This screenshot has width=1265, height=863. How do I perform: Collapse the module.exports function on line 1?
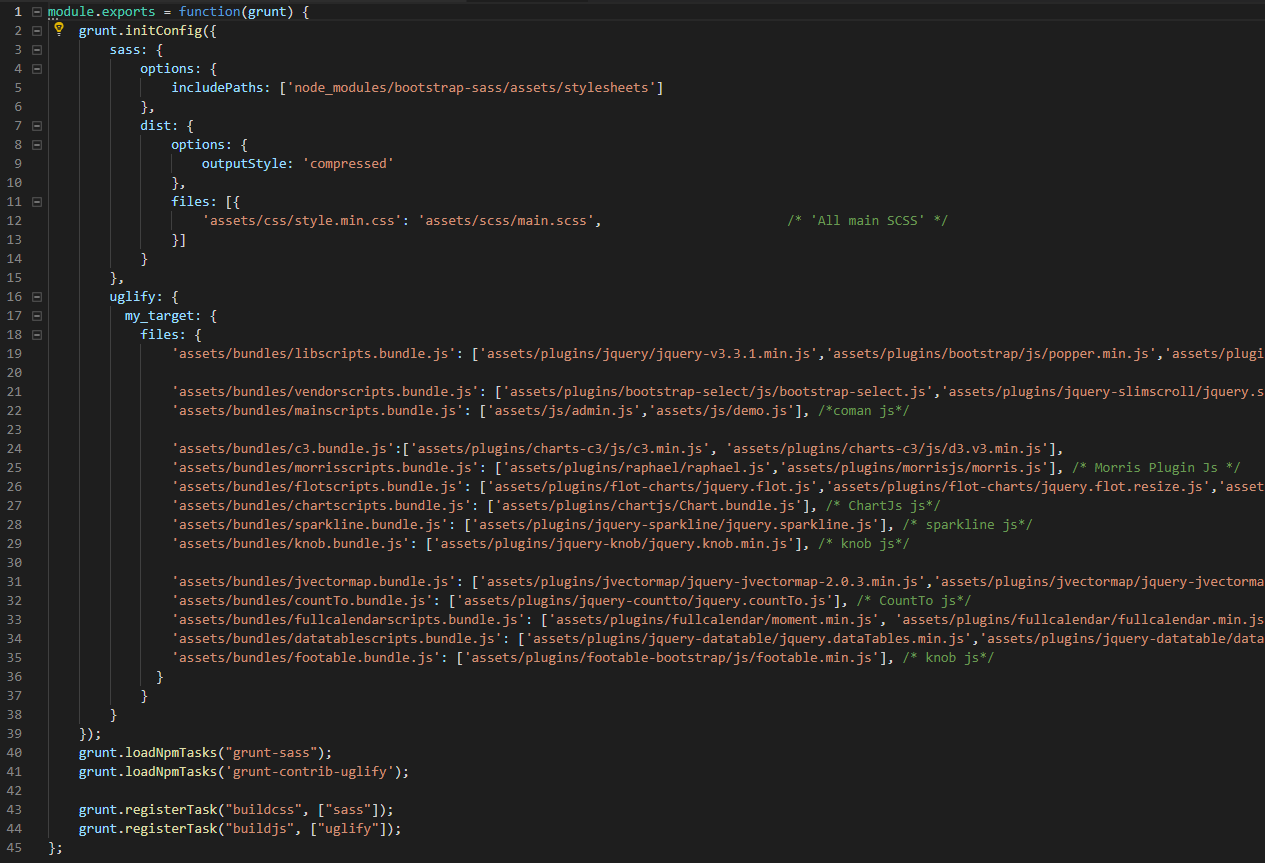point(37,11)
